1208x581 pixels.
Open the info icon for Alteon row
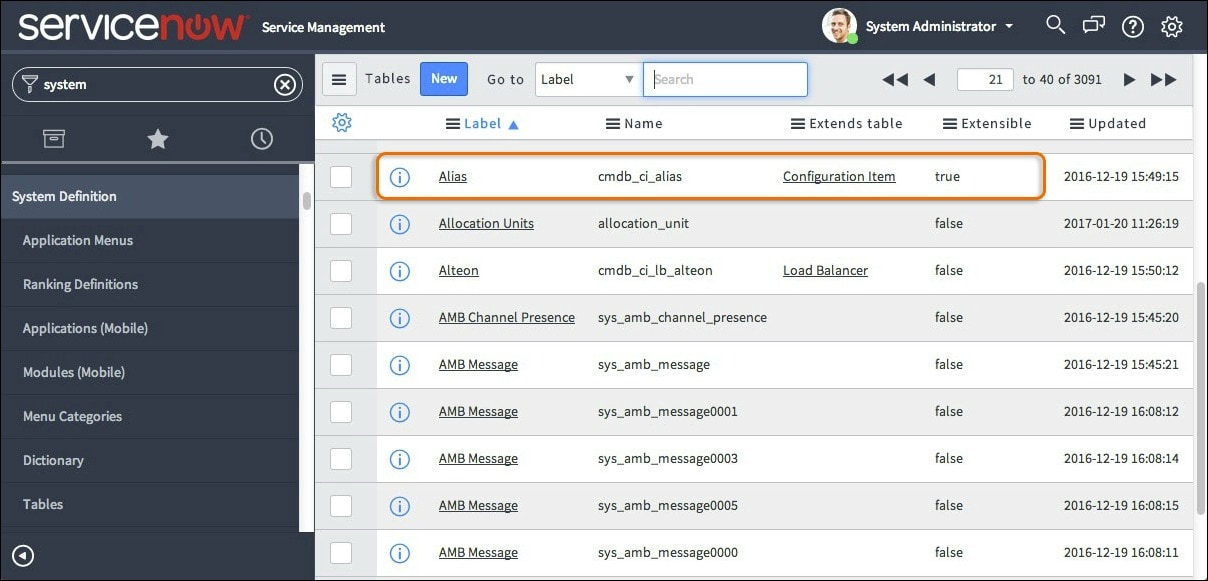coord(400,271)
